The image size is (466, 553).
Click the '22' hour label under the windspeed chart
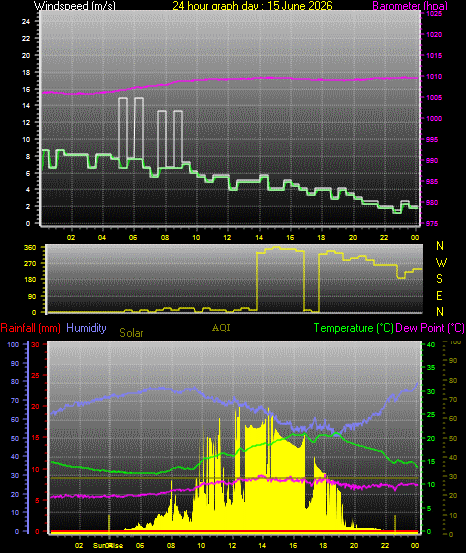pyautogui.click(x=384, y=237)
